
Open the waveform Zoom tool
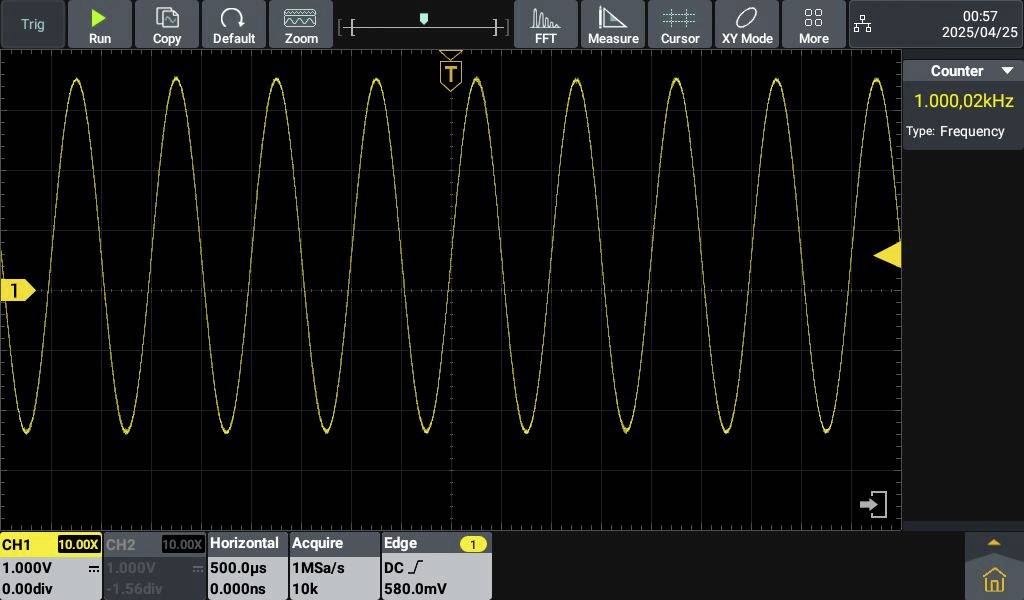click(x=301, y=24)
